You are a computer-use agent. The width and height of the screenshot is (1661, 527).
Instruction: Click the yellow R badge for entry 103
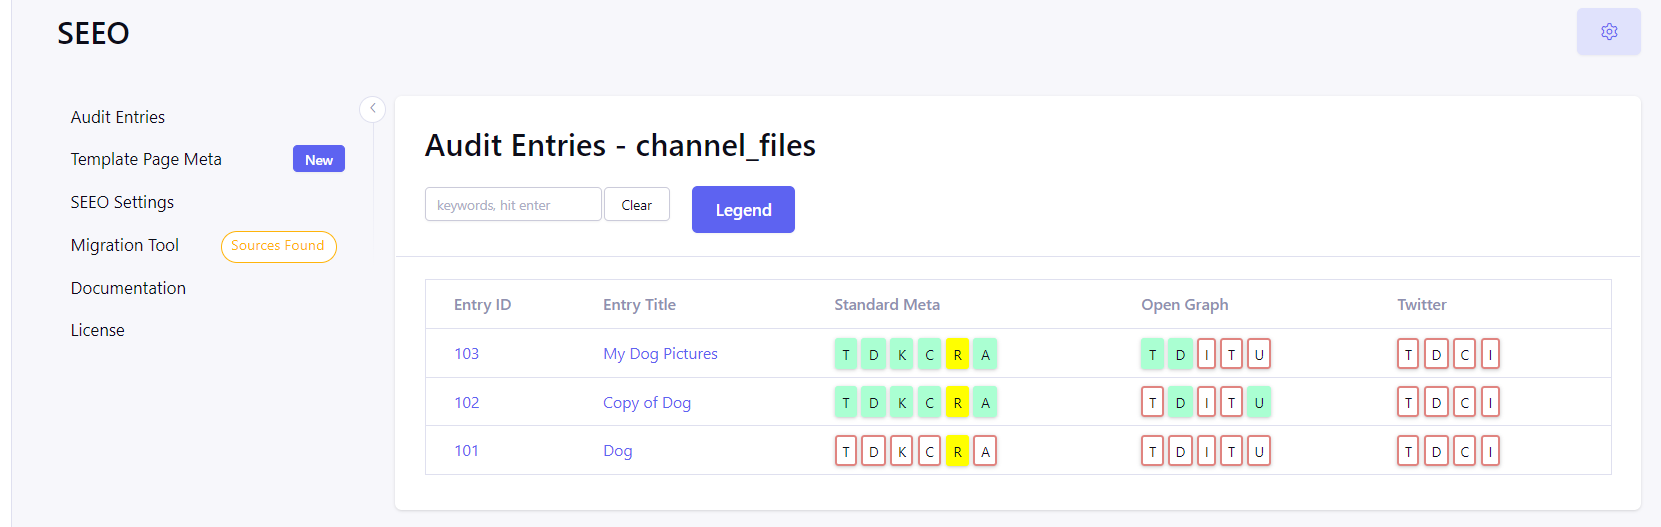click(957, 354)
